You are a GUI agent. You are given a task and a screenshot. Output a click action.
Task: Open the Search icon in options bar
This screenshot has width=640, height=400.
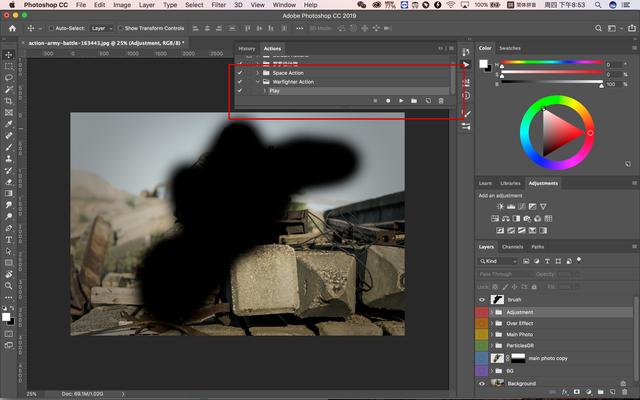pos(598,28)
